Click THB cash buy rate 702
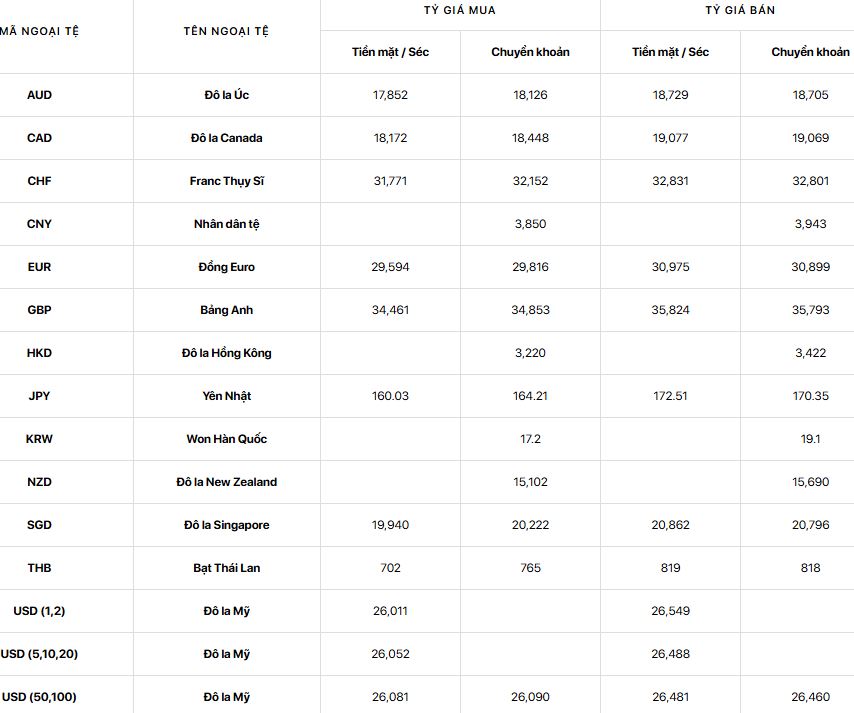 click(x=390, y=568)
